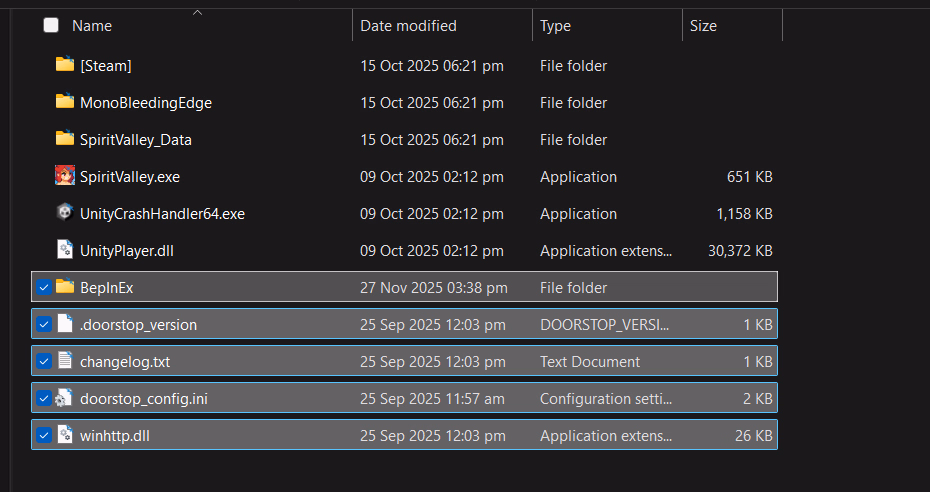Sort files by the Name column
930x492 pixels.
(92, 26)
